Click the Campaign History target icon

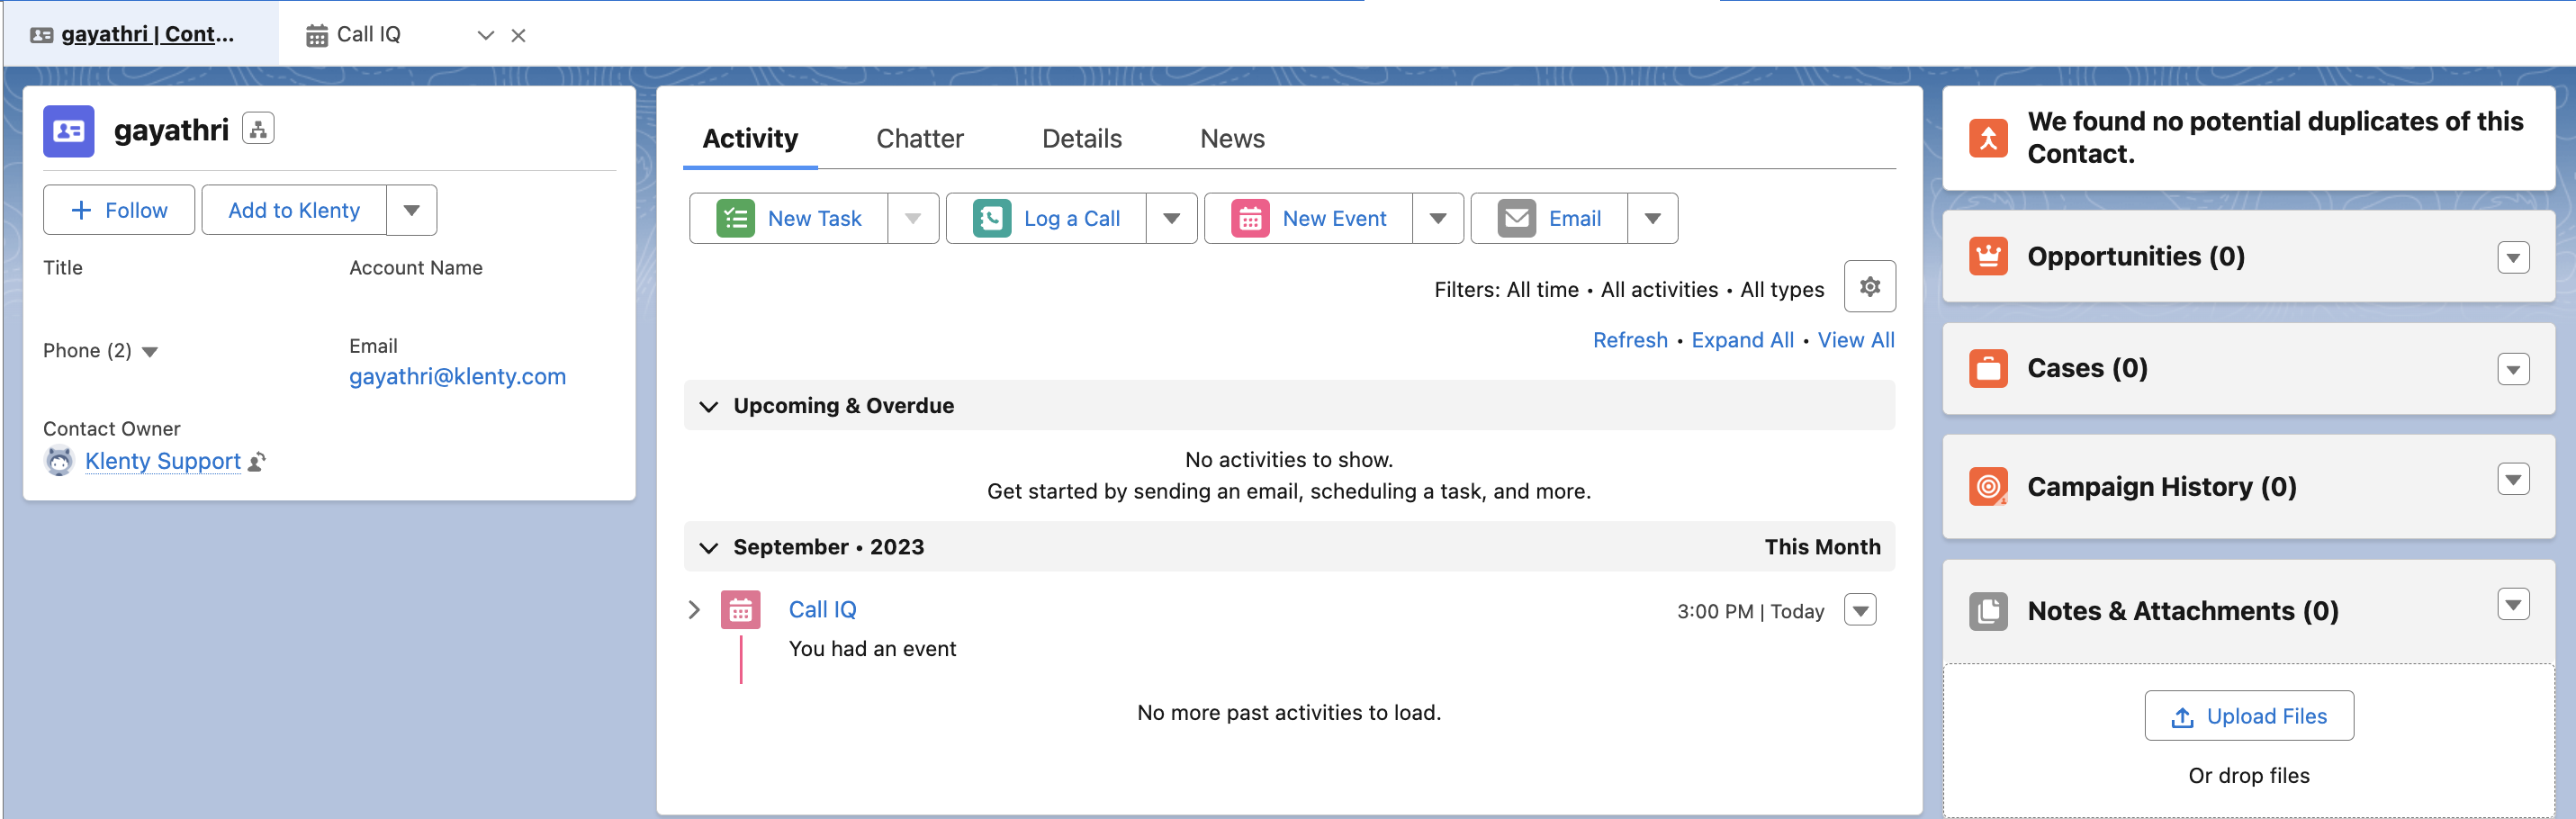click(1988, 487)
